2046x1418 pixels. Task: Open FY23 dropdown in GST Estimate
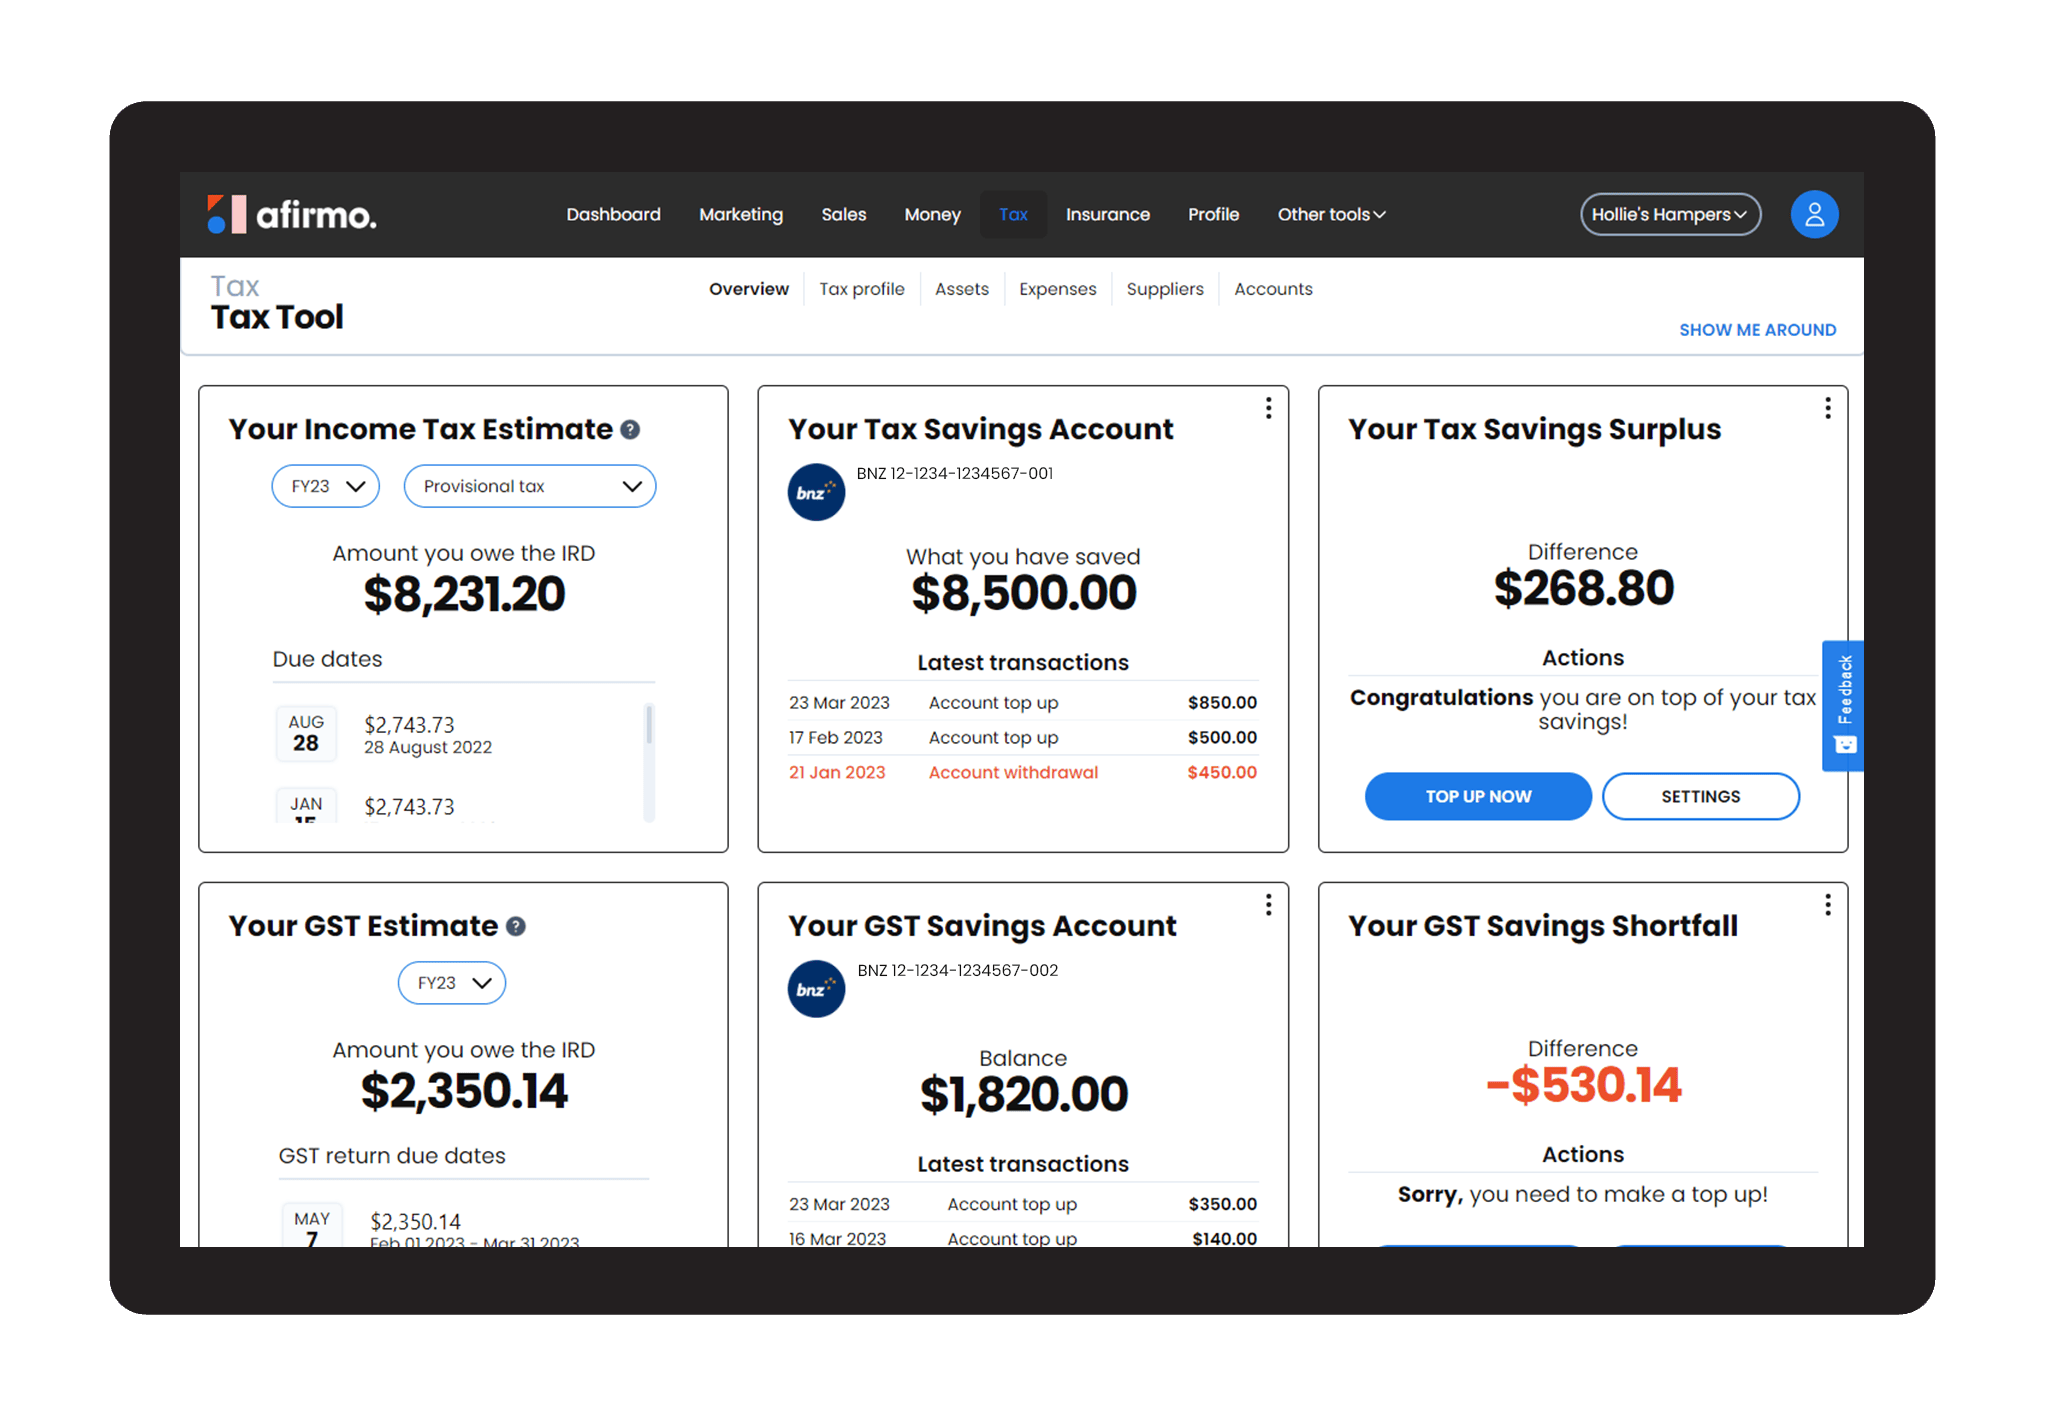click(452, 983)
